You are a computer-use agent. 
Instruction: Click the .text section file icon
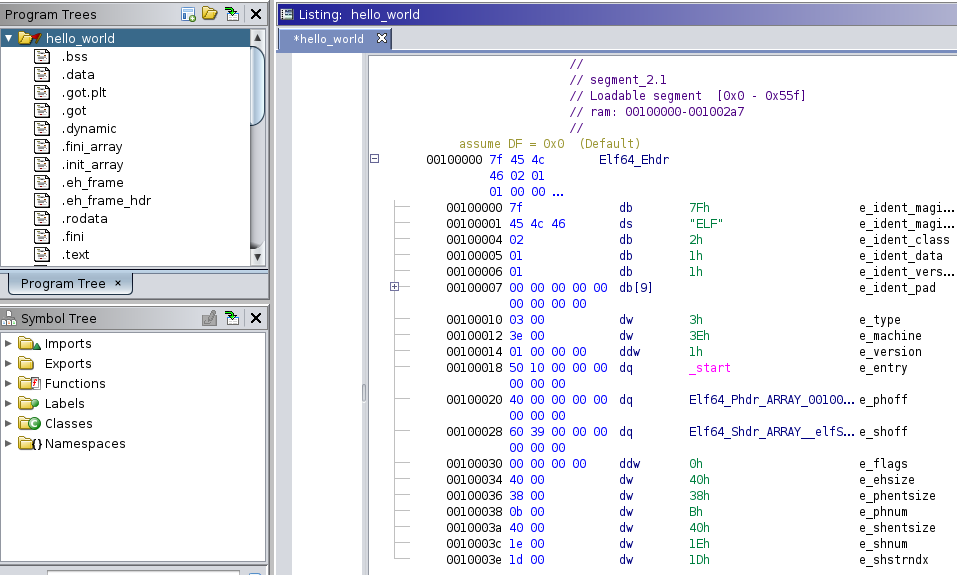pos(42,255)
